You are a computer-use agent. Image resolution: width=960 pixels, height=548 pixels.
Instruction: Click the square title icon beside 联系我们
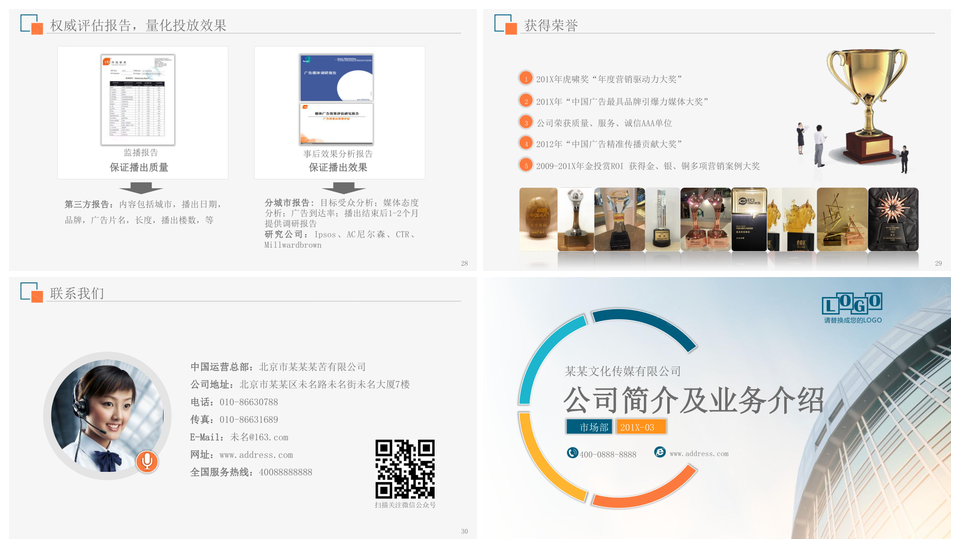click(x=31, y=292)
